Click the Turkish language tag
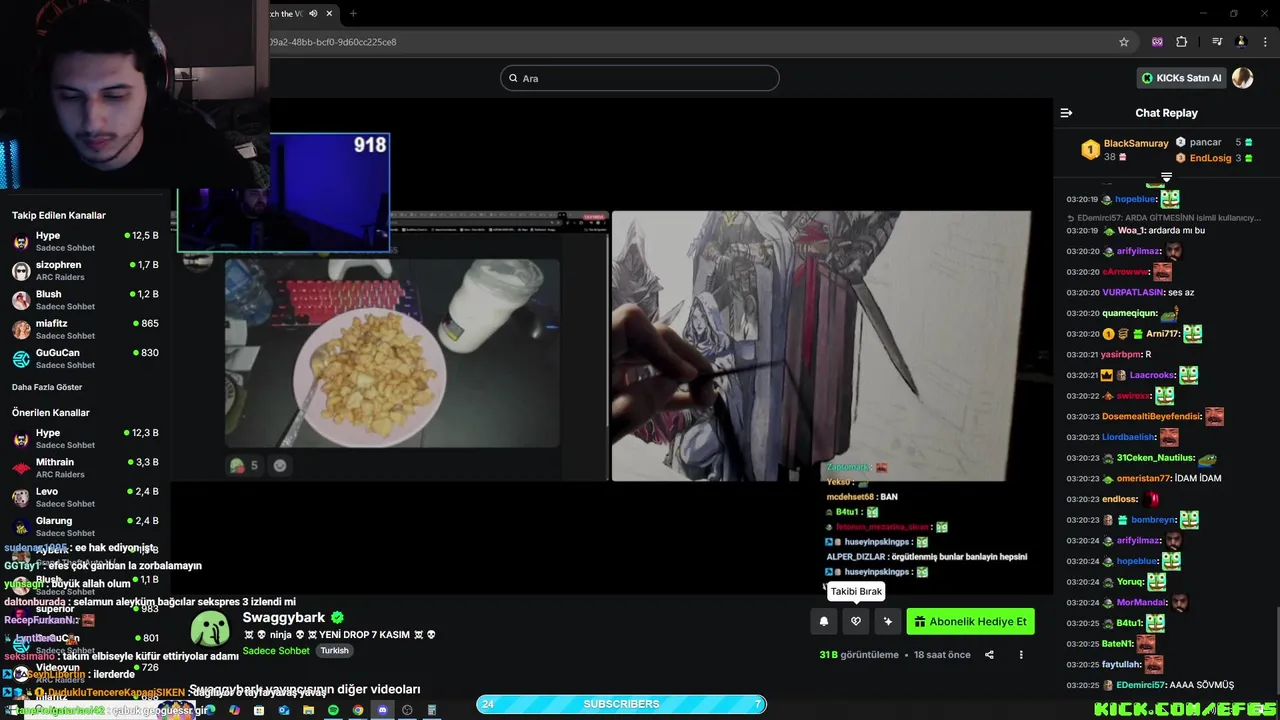1280x720 pixels. pos(334,651)
